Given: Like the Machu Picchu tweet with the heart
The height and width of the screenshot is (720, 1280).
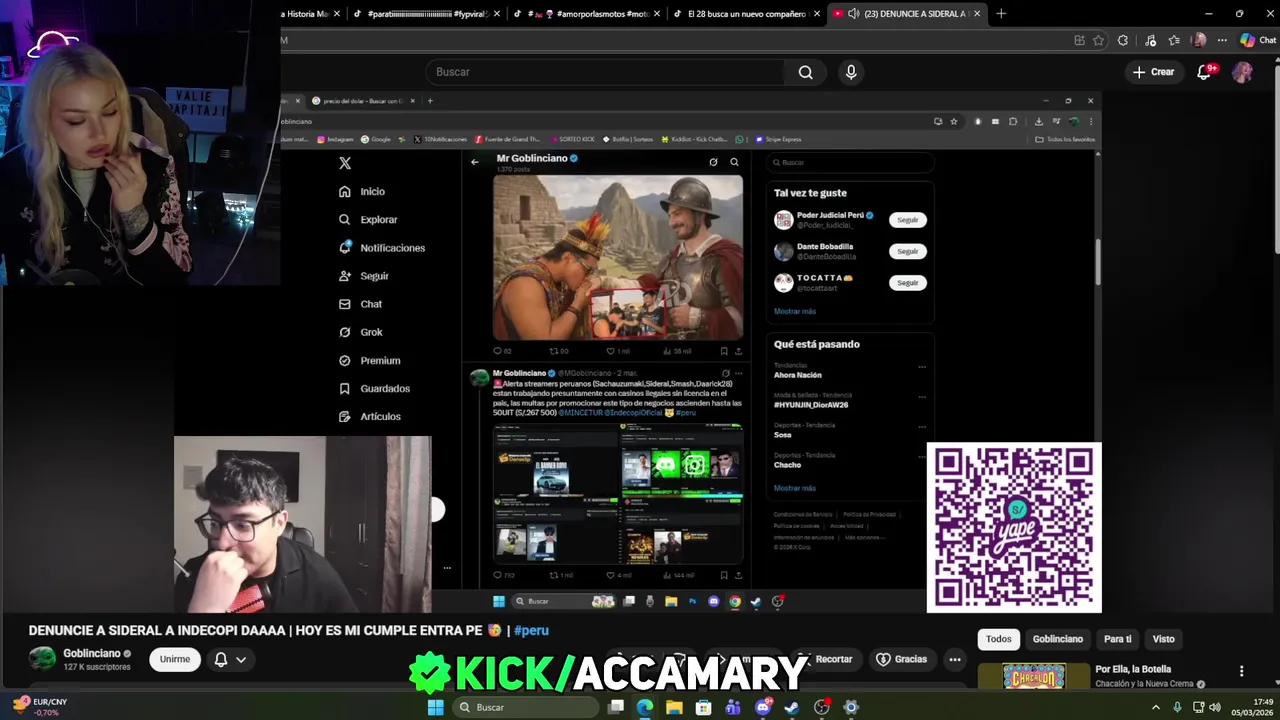Looking at the screenshot, I should point(610,351).
